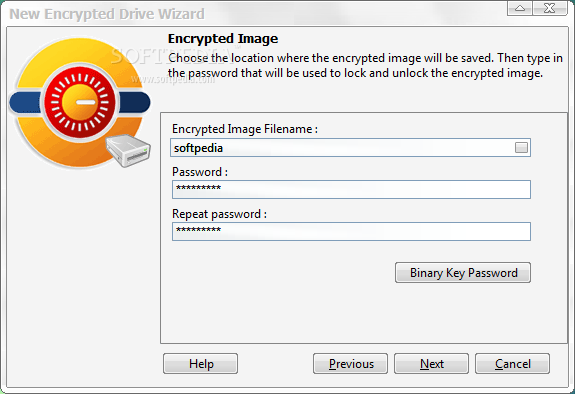Click the 'Encrypted Image Filename :' label
The image size is (575, 394).
(245, 129)
